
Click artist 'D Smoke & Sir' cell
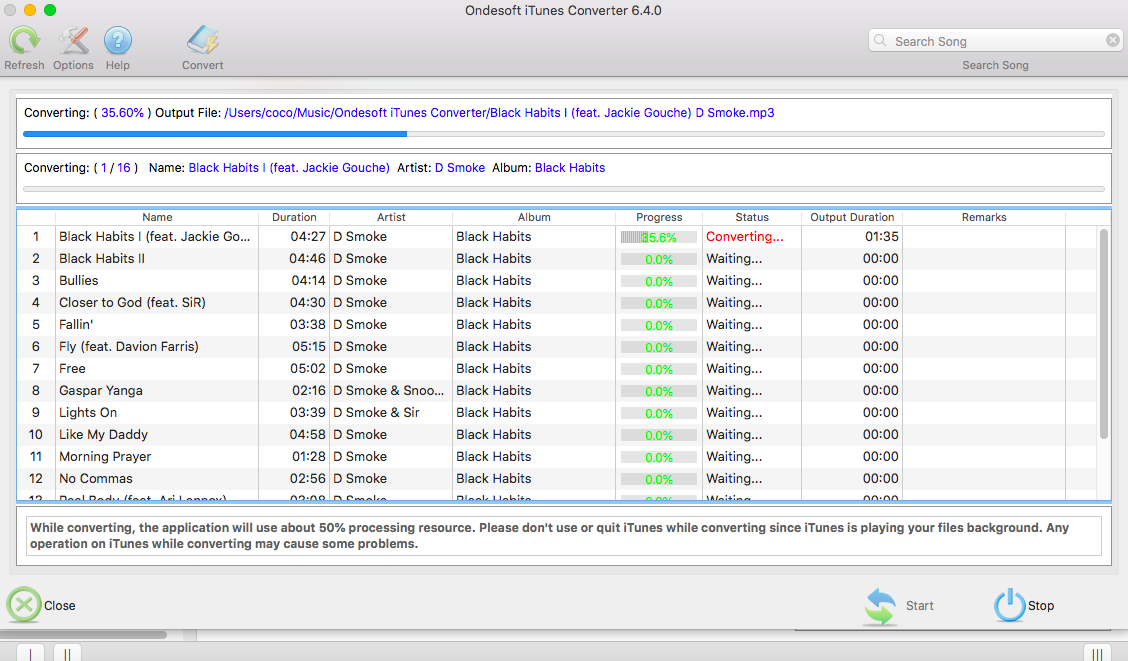376,413
